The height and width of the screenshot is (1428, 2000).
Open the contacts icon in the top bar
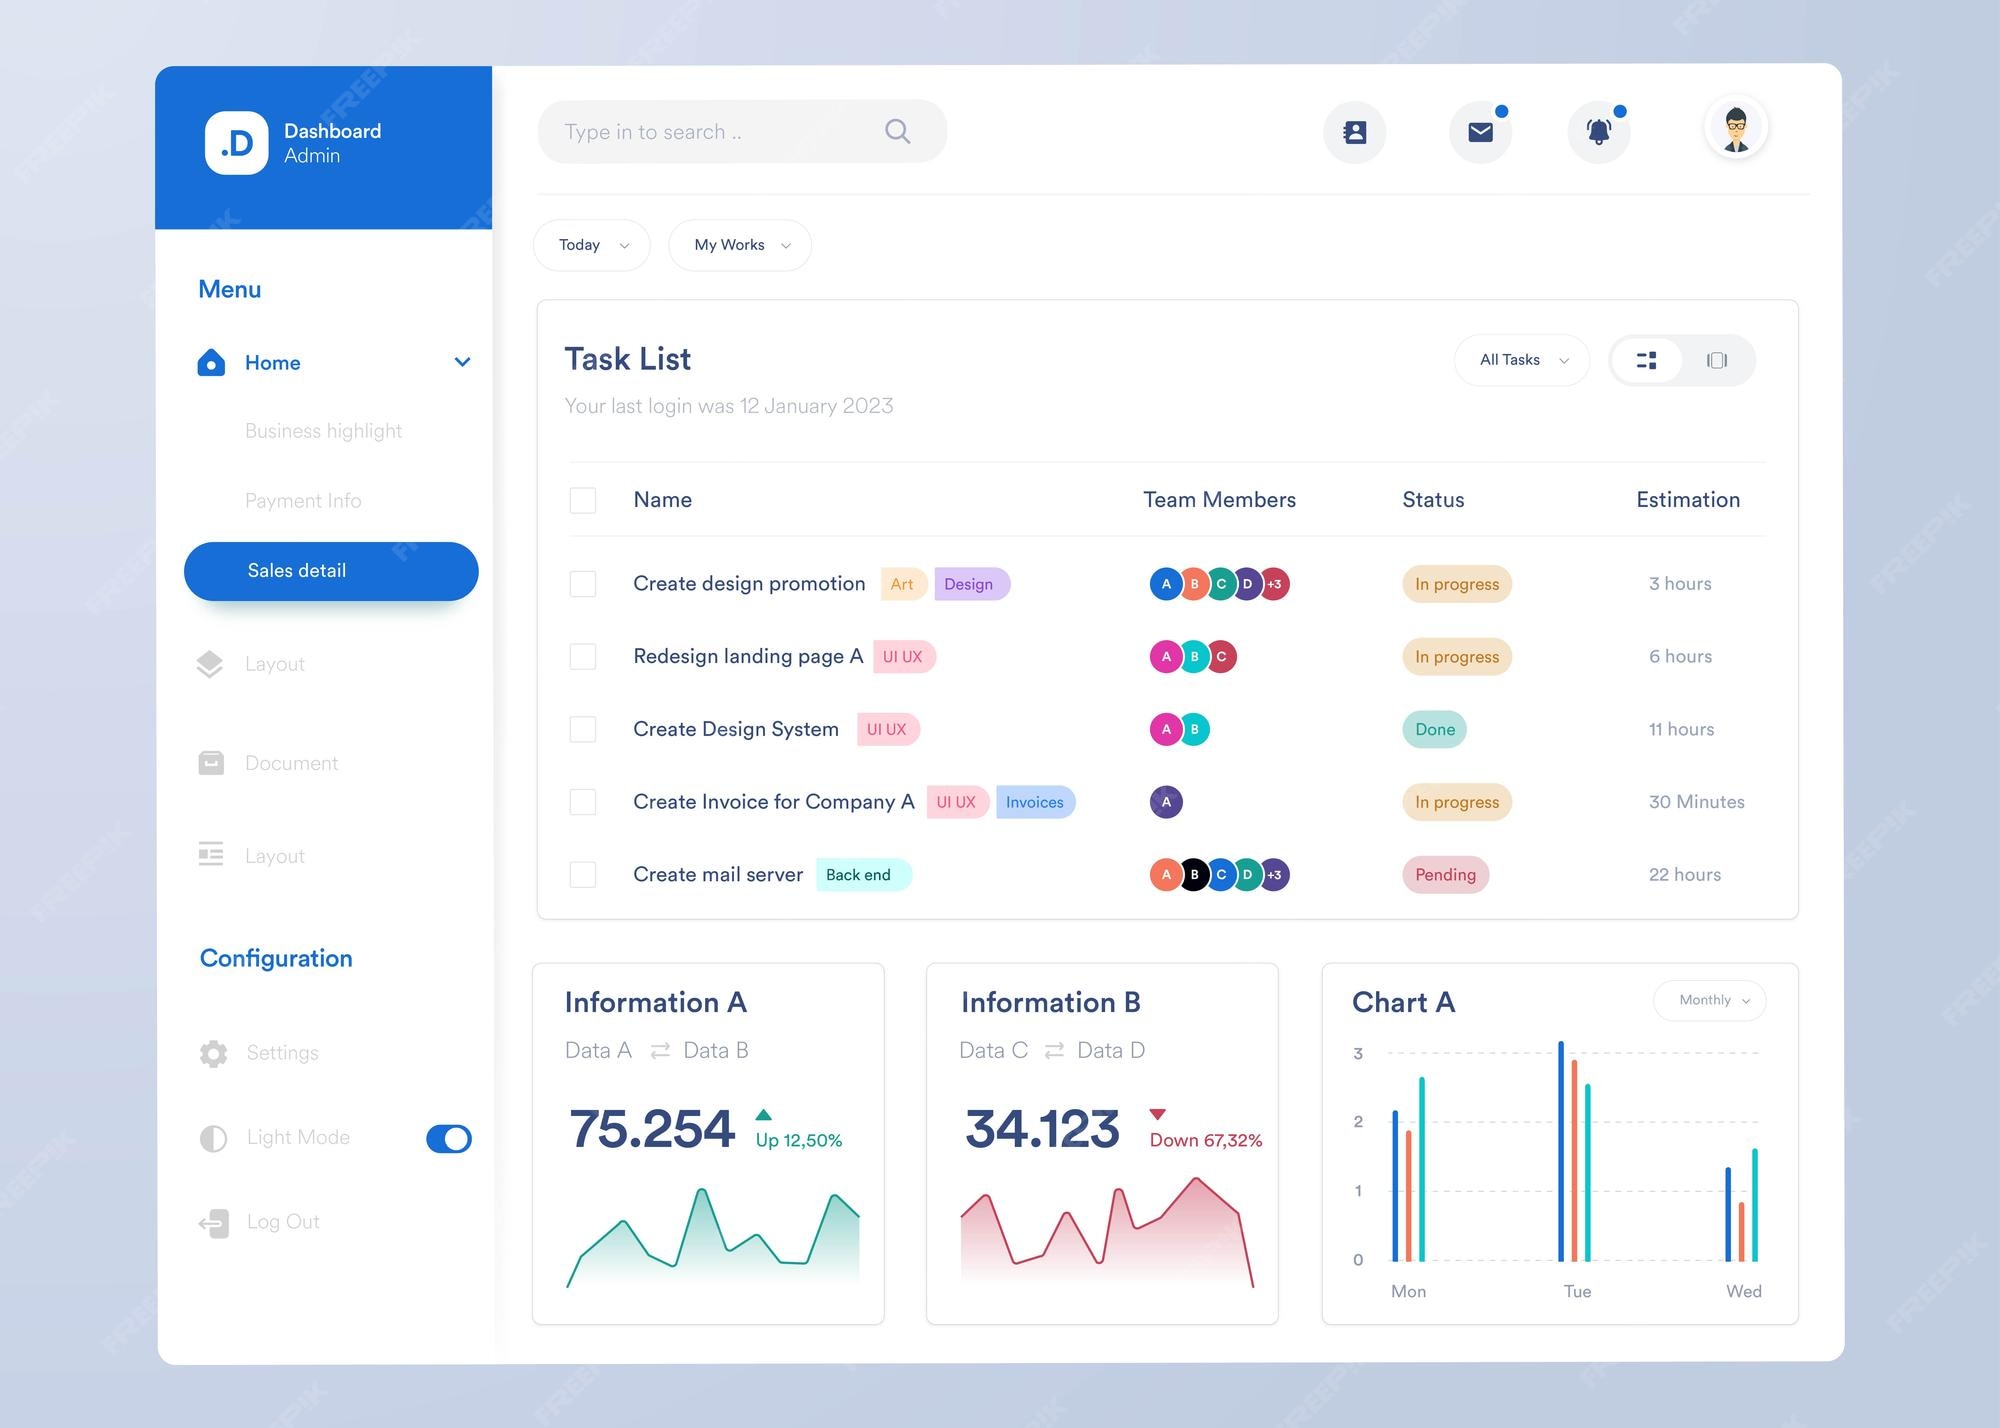[x=1355, y=131]
